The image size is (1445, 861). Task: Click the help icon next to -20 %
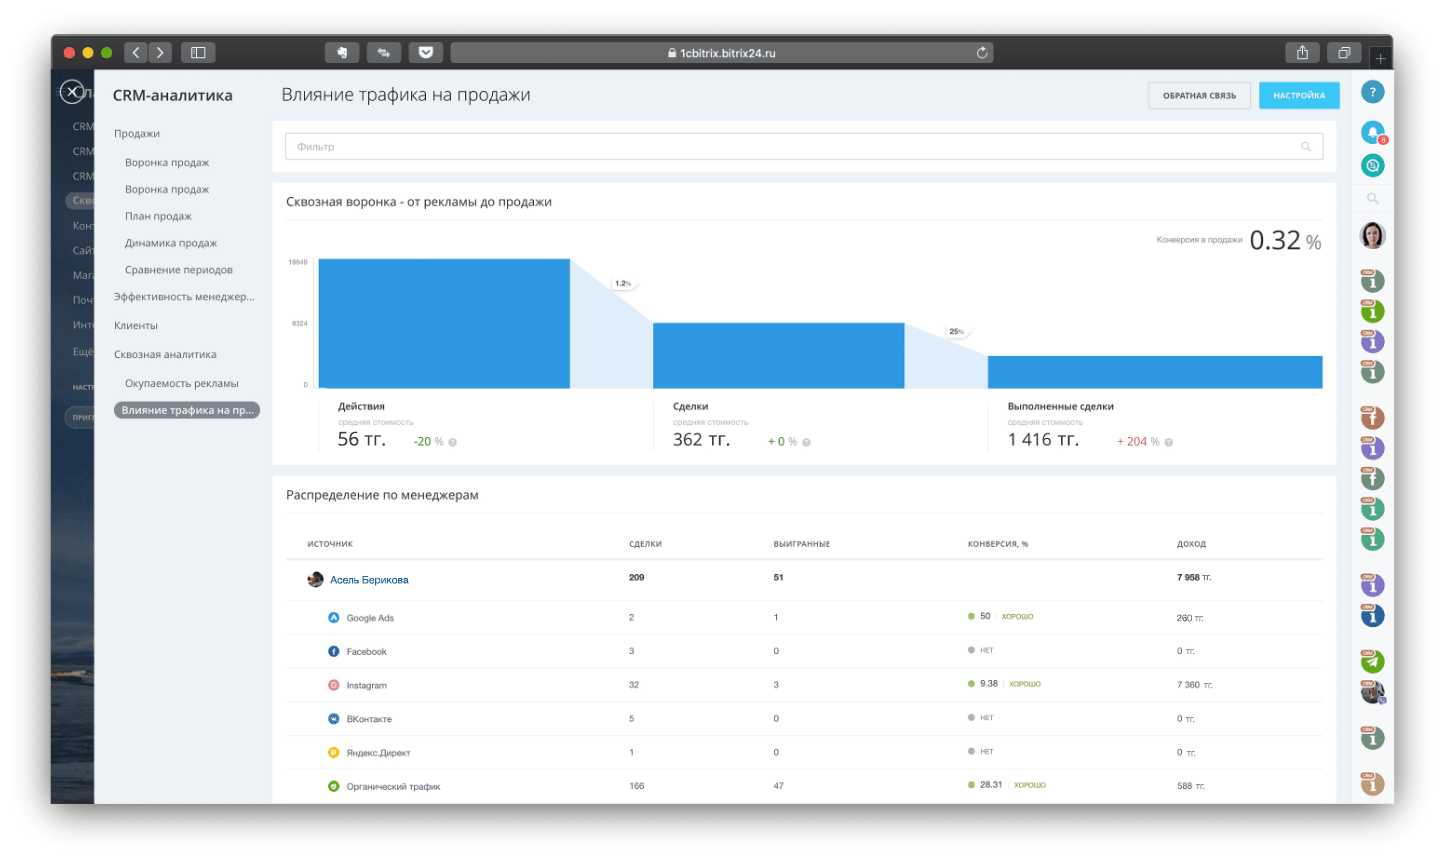[x=453, y=442]
